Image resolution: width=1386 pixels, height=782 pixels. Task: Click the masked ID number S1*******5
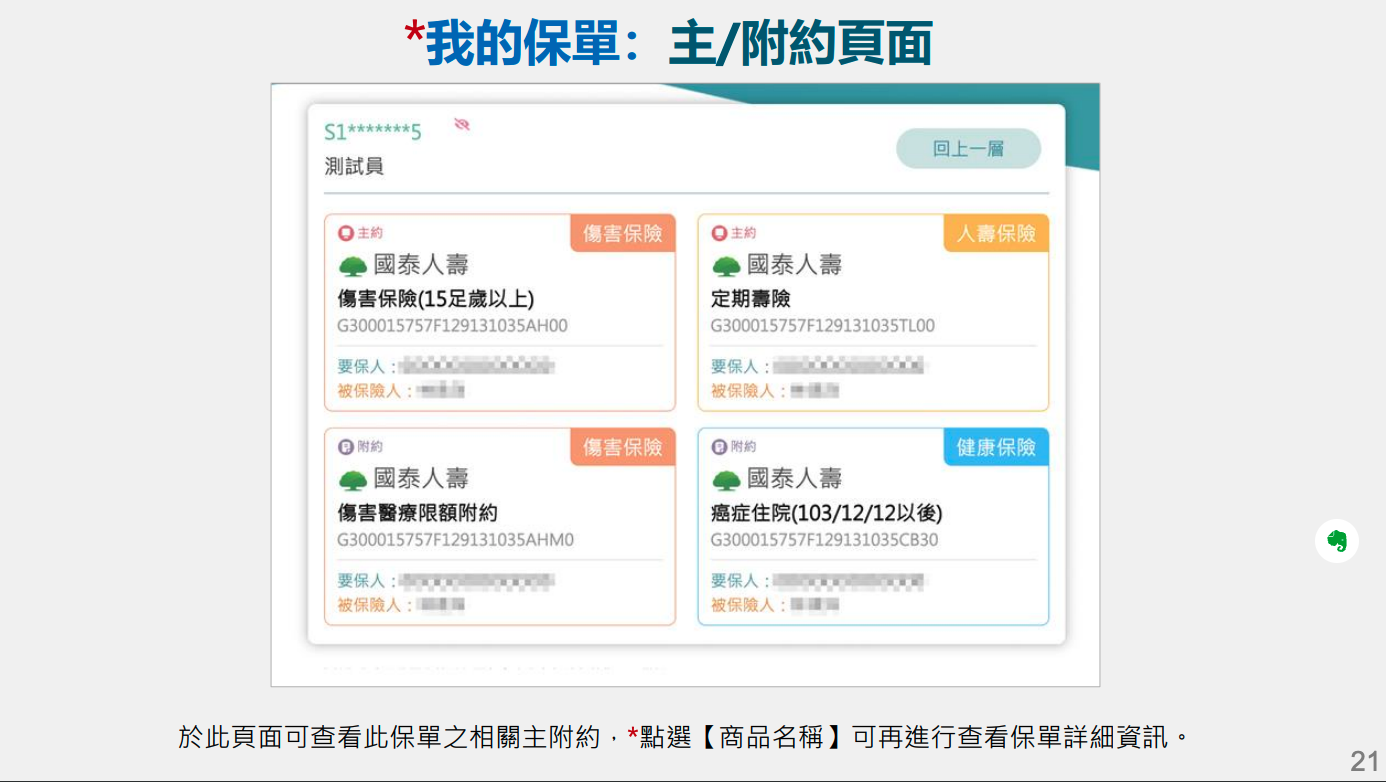pos(373,133)
